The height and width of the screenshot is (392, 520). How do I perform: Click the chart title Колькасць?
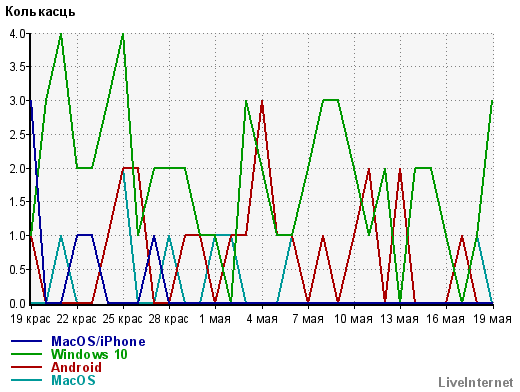point(40,12)
